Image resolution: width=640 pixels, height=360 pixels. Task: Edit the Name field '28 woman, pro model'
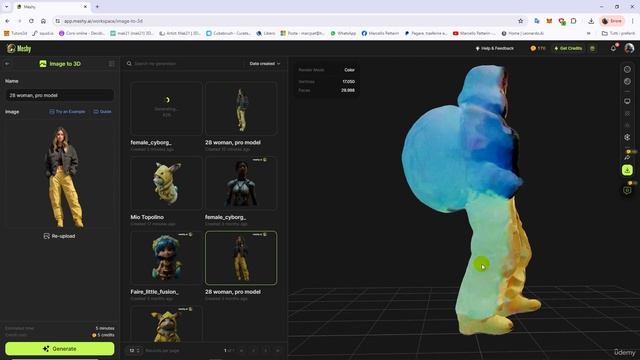(60, 95)
